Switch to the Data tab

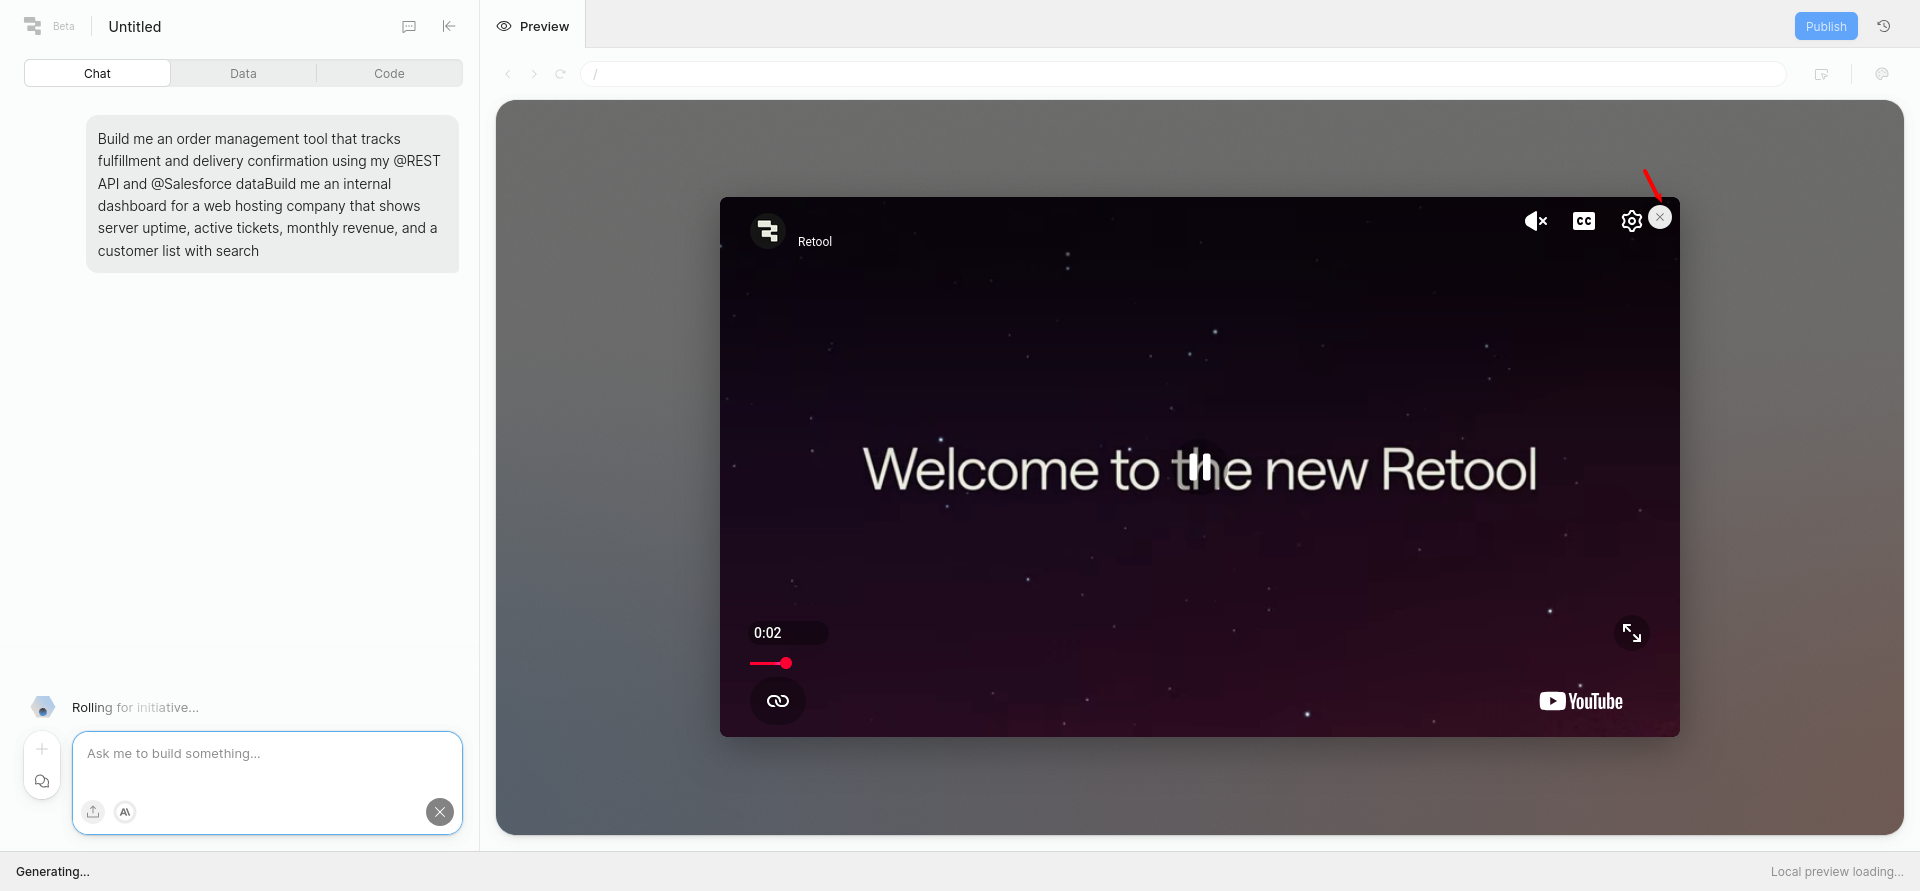coord(243,74)
